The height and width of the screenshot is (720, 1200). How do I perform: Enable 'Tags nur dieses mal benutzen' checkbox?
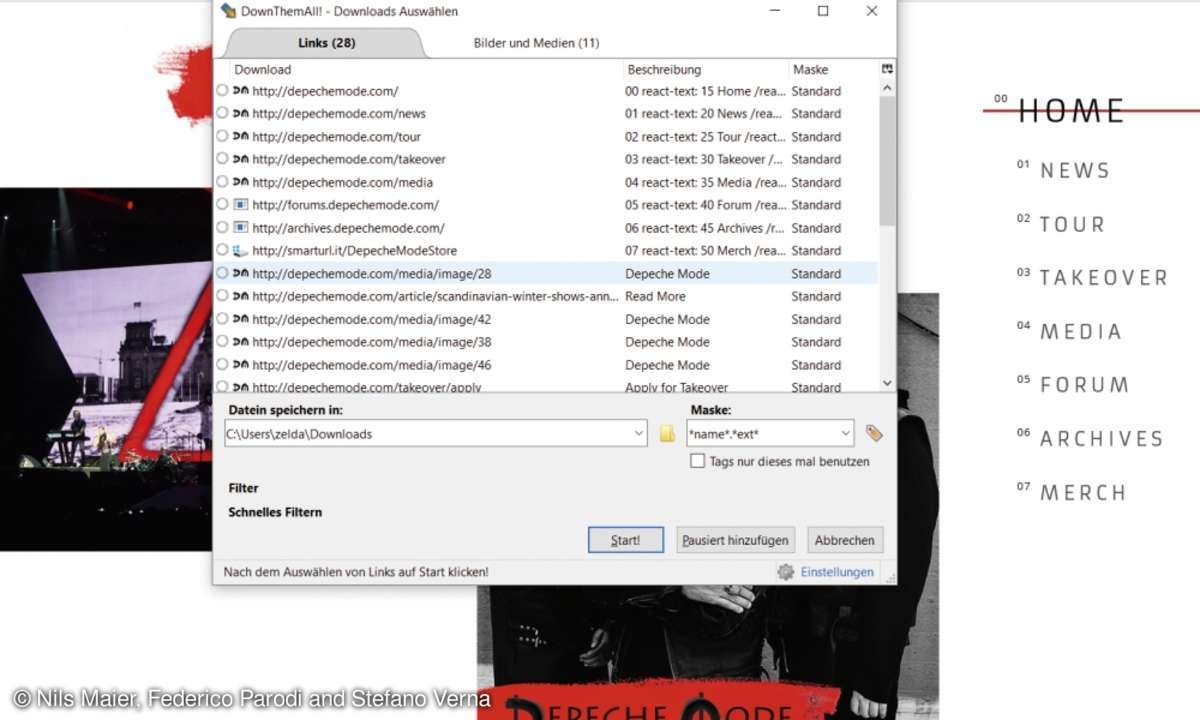pyautogui.click(x=697, y=461)
